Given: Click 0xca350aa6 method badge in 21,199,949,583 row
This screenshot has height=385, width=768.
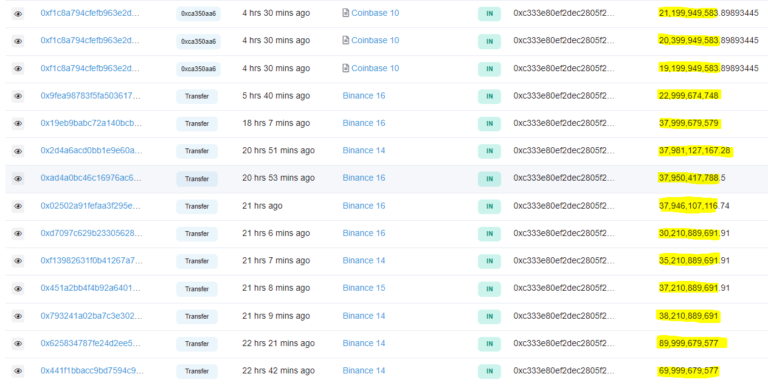Looking at the screenshot, I should tap(198, 14).
